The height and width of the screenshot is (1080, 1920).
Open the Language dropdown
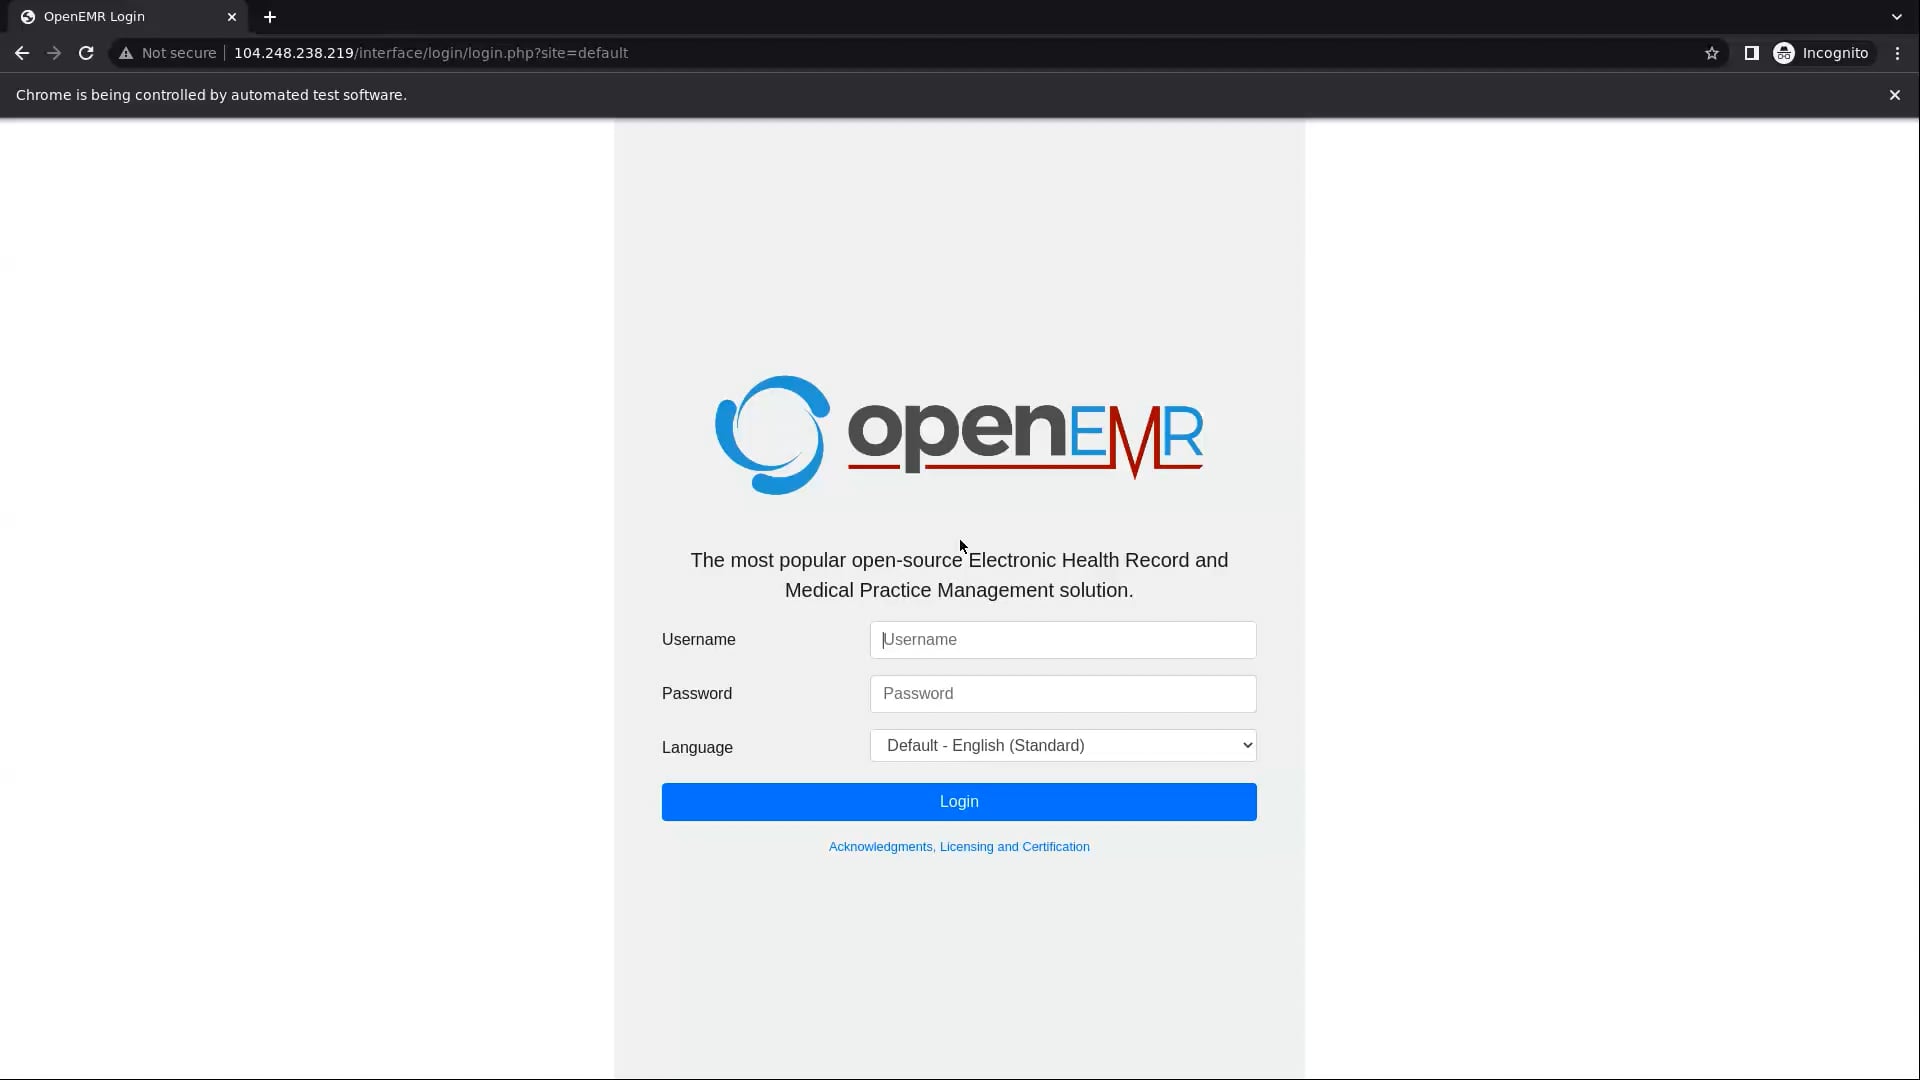(1063, 746)
